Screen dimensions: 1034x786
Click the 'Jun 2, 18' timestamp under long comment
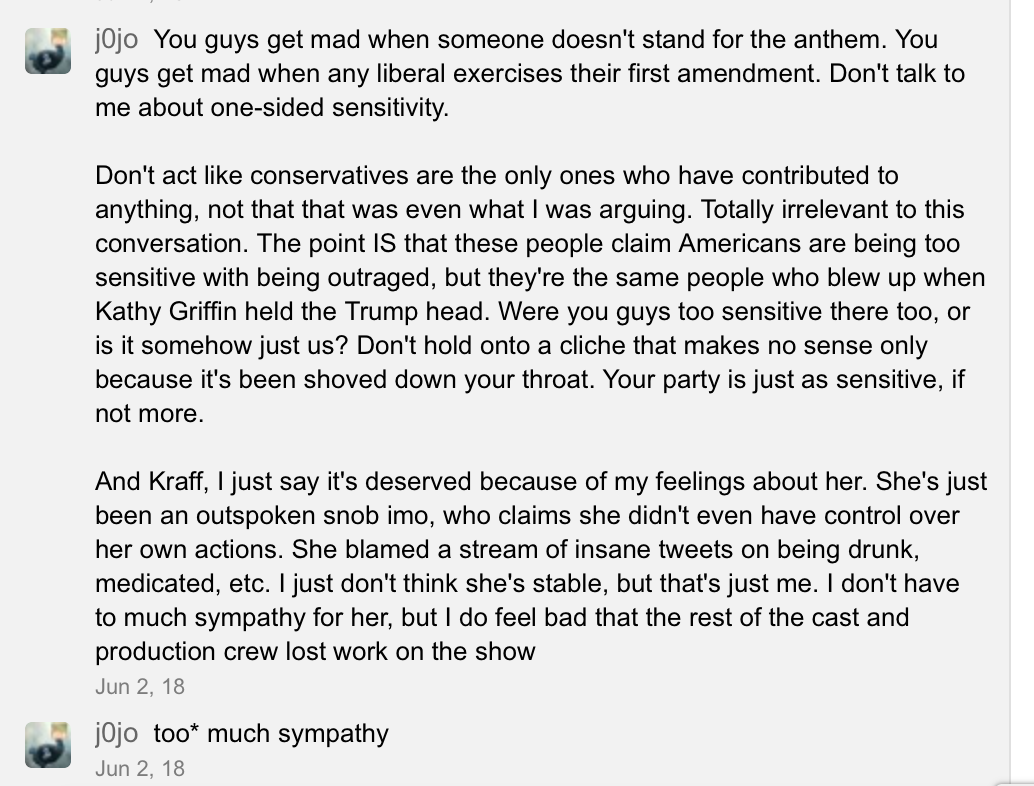140,687
